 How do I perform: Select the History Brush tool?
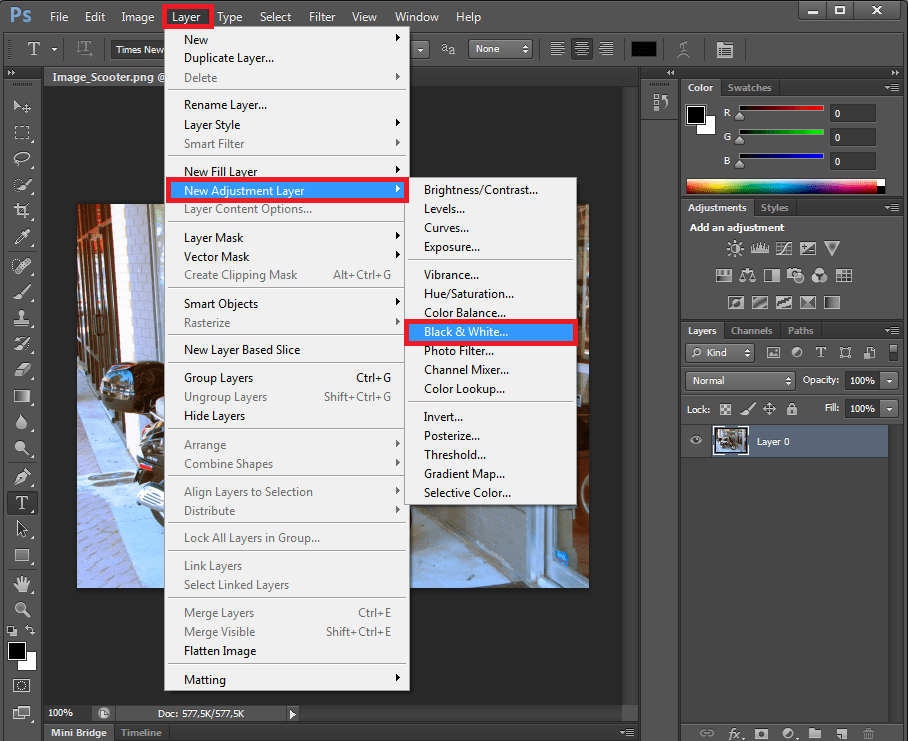click(x=22, y=344)
